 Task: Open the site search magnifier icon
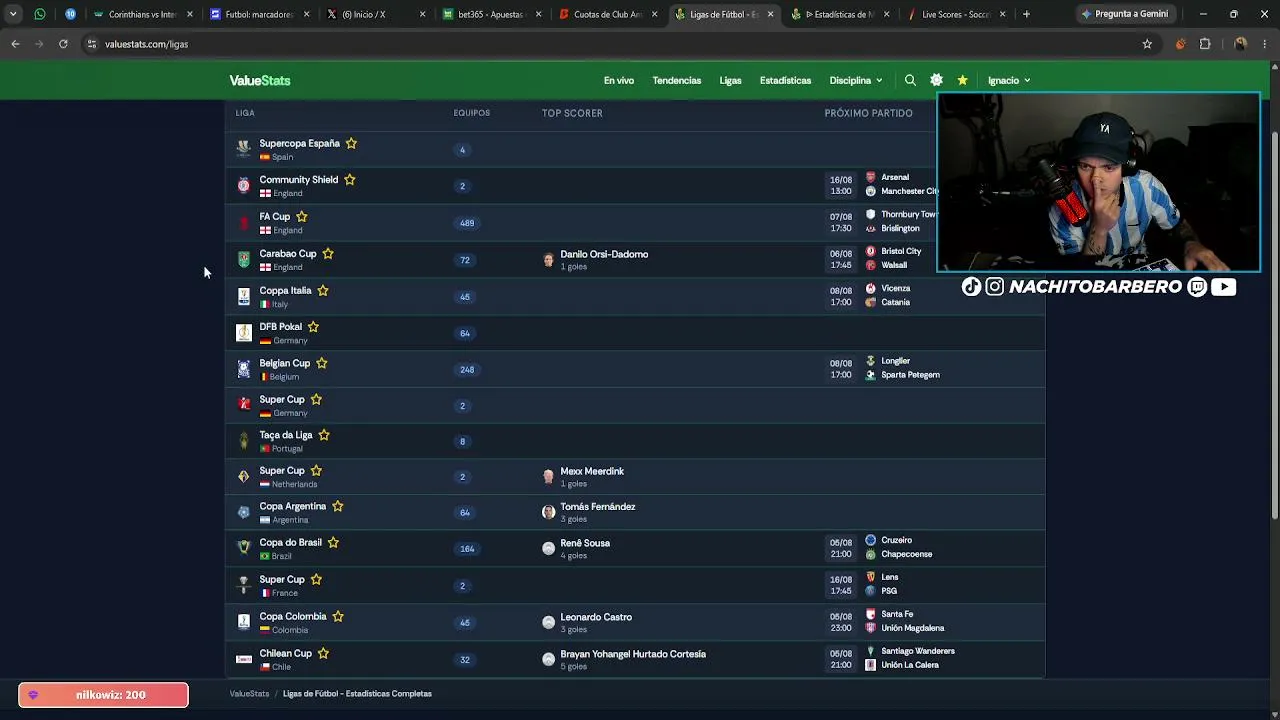click(x=910, y=80)
